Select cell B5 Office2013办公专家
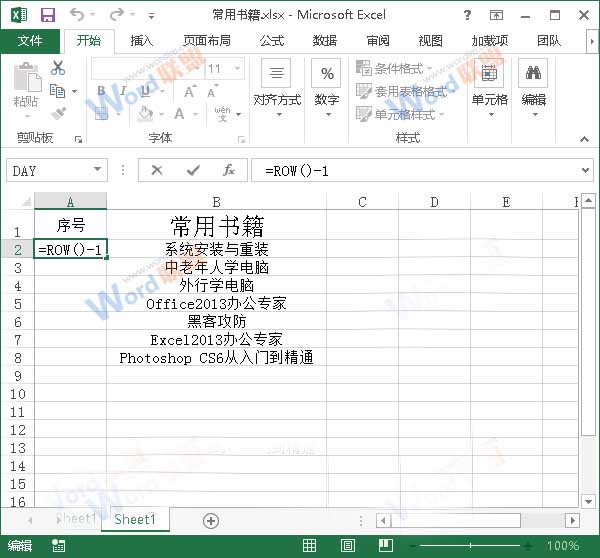This screenshot has width=600, height=558. tap(216, 303)
